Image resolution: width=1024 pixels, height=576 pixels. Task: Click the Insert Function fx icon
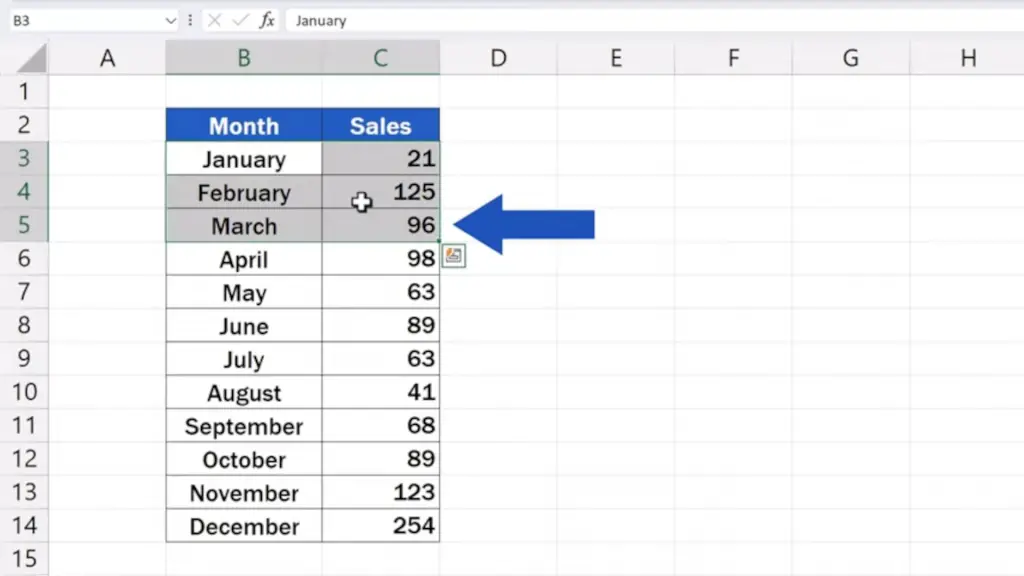[x=266, y=20]
